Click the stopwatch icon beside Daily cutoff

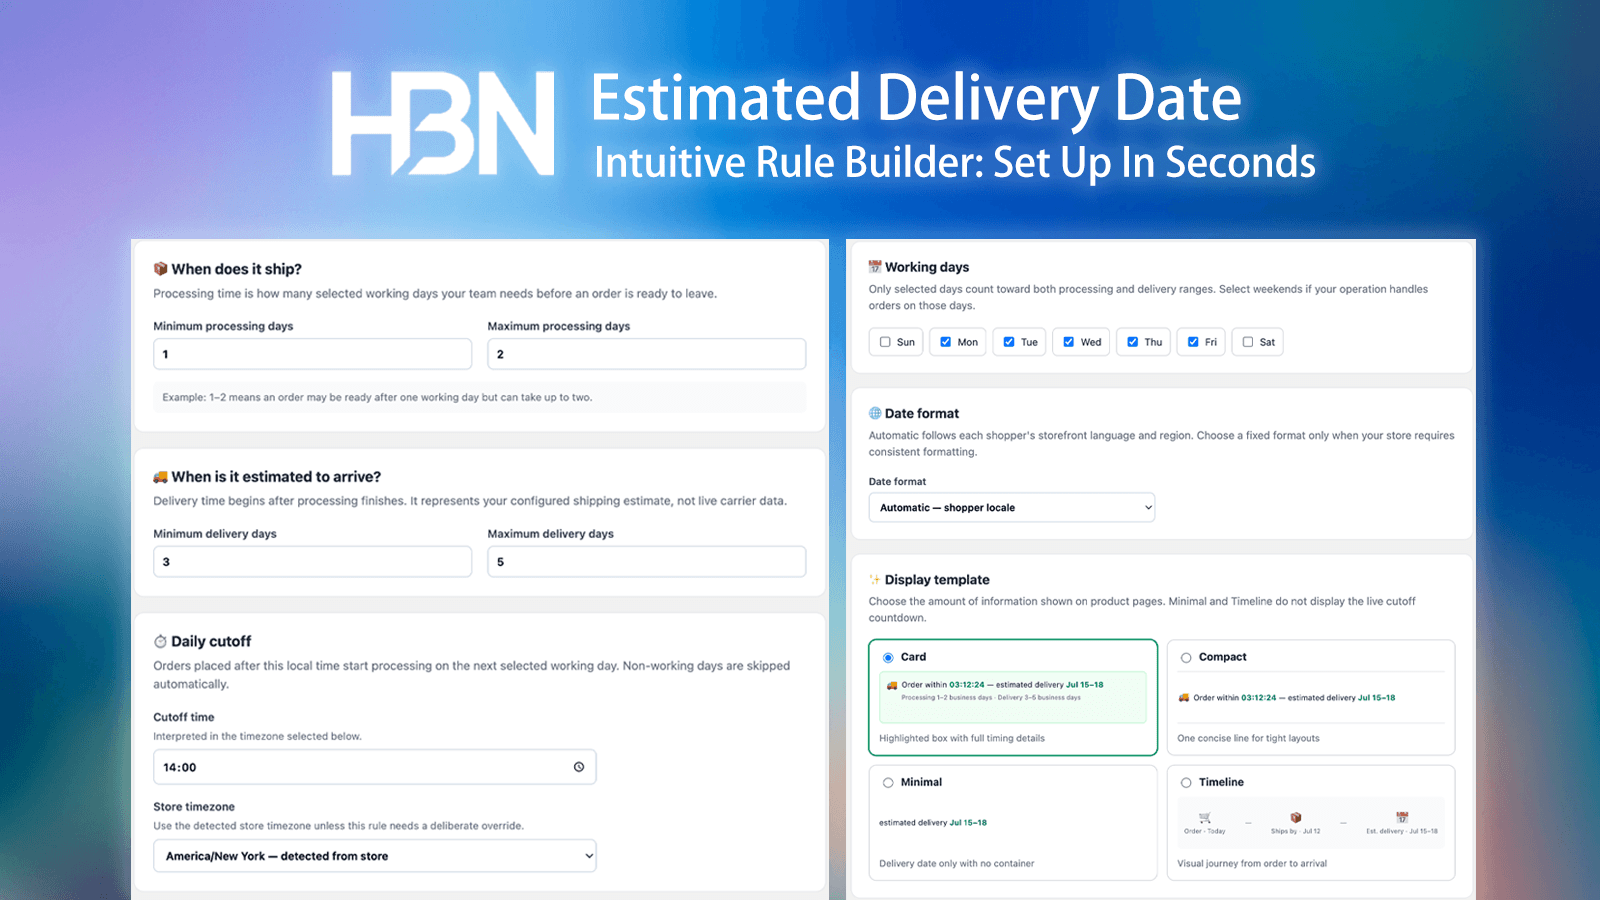click(x=160, y=641)
